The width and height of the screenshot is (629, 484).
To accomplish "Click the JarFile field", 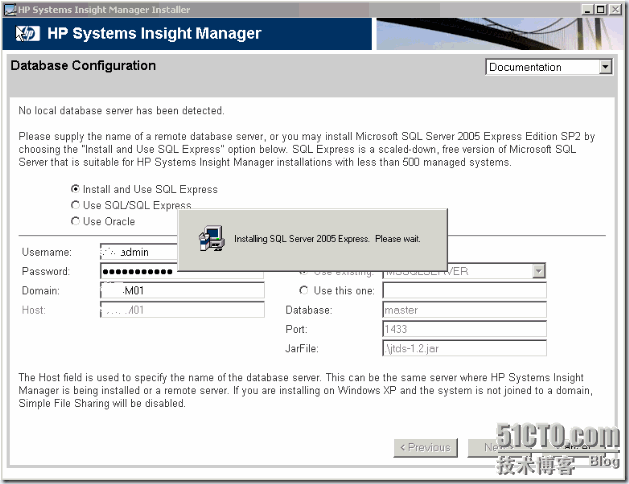I will pyautogui.click(x=465, y=348).
